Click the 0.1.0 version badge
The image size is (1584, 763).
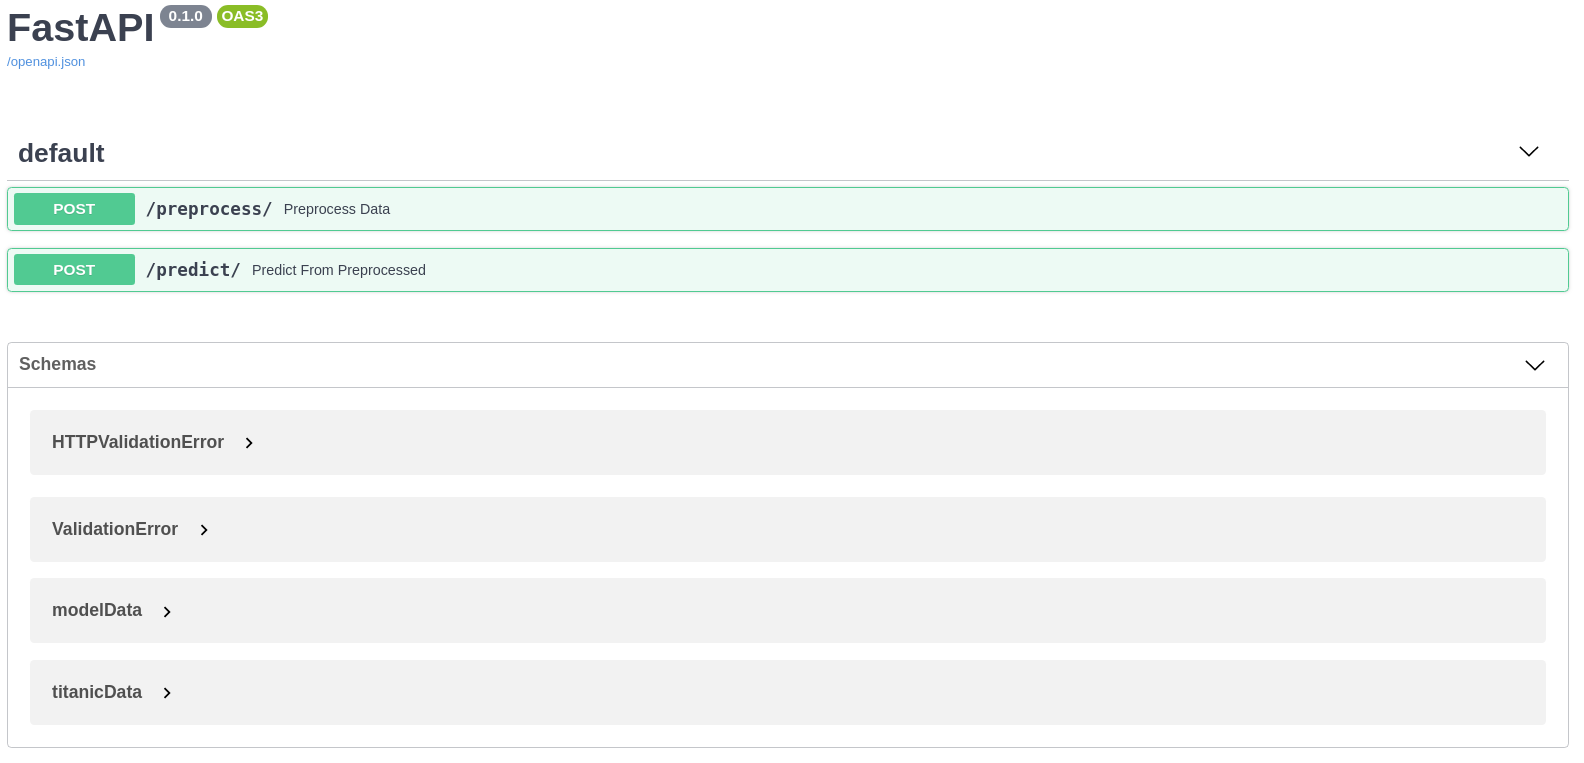(x=186, y=16)
